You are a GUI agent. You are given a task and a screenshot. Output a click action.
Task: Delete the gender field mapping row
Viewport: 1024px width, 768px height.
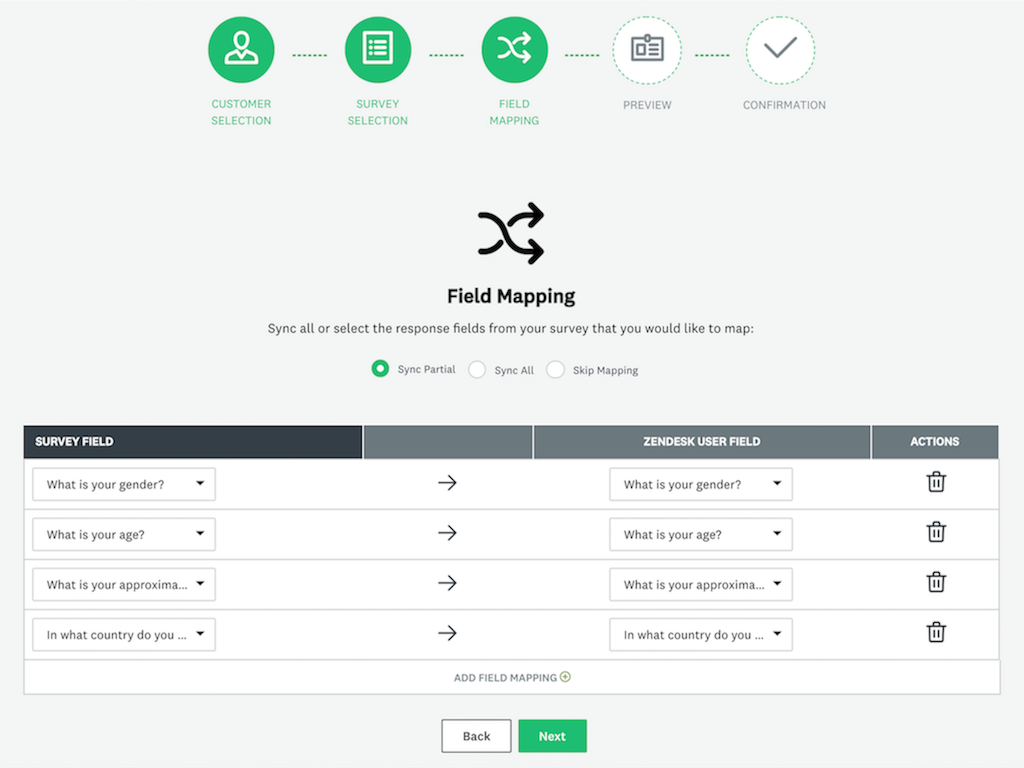pos(935,482)
